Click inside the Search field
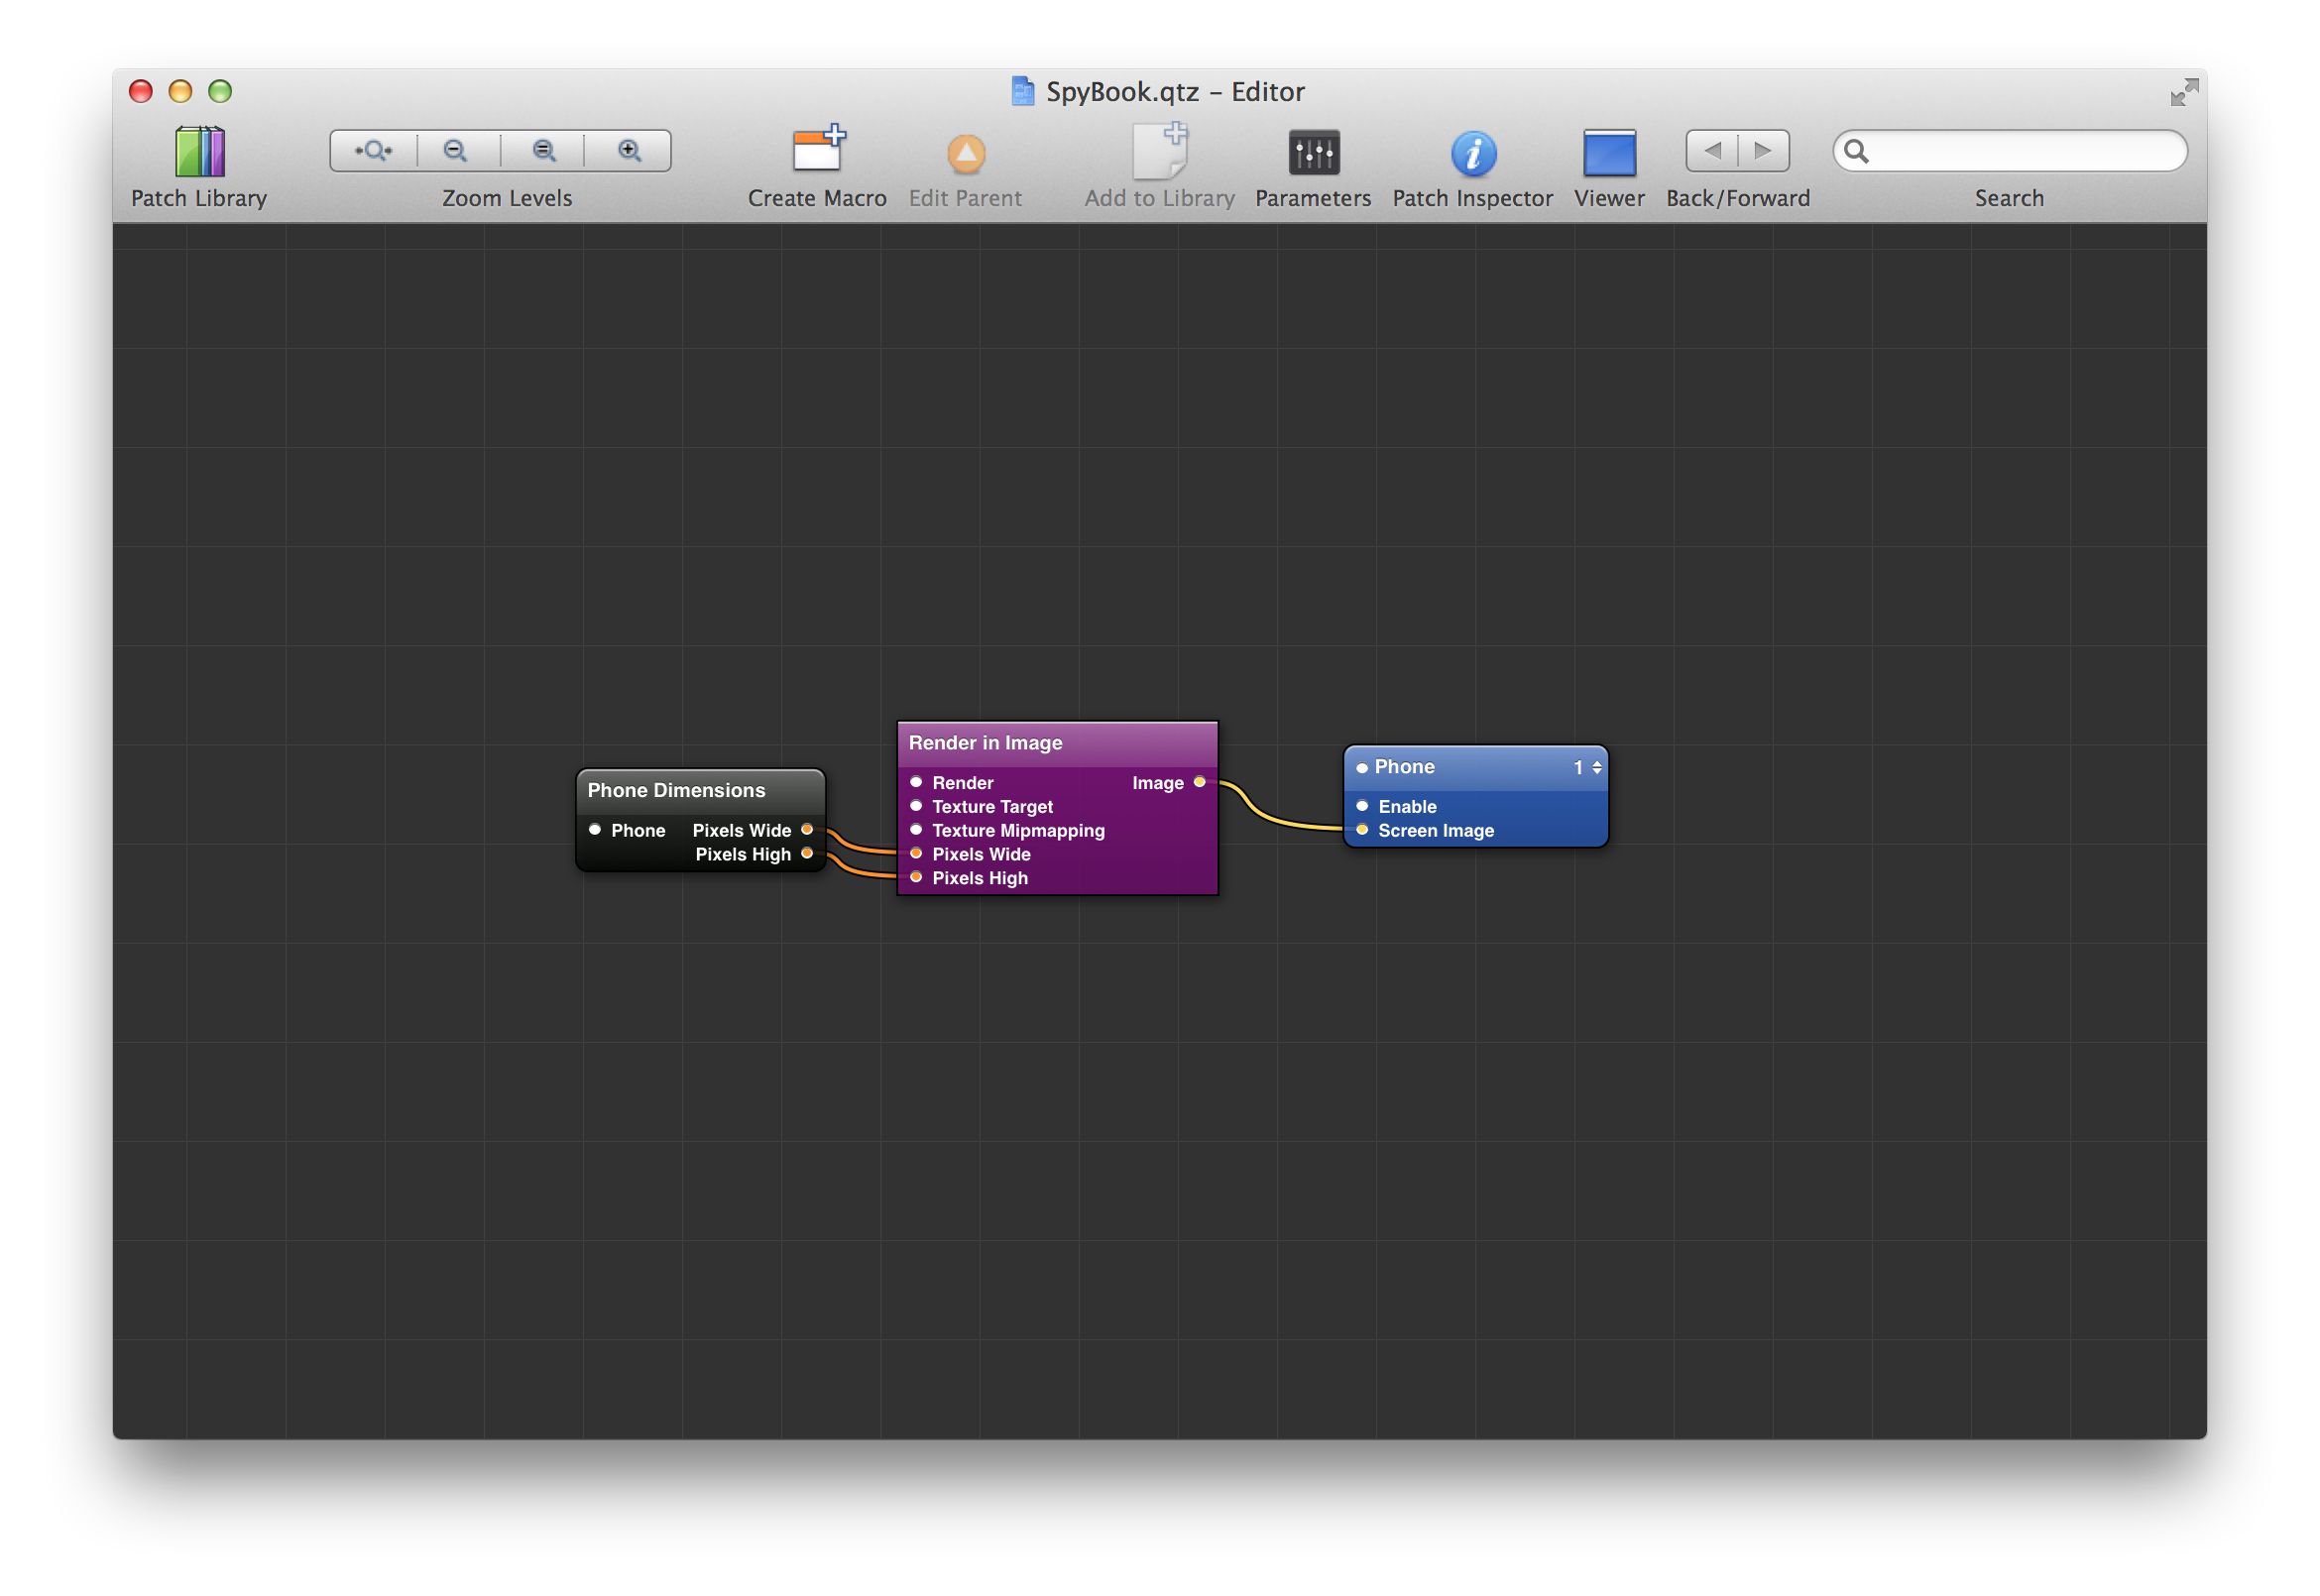The image size is (2320, 1596). point(2010,151)
